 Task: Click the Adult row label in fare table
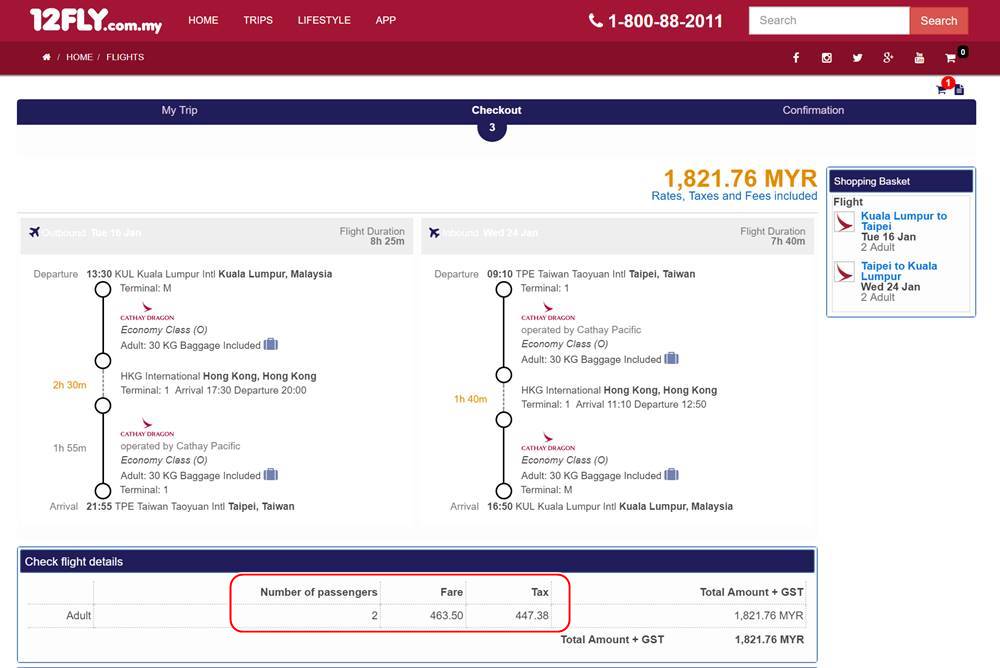[78, 616]
